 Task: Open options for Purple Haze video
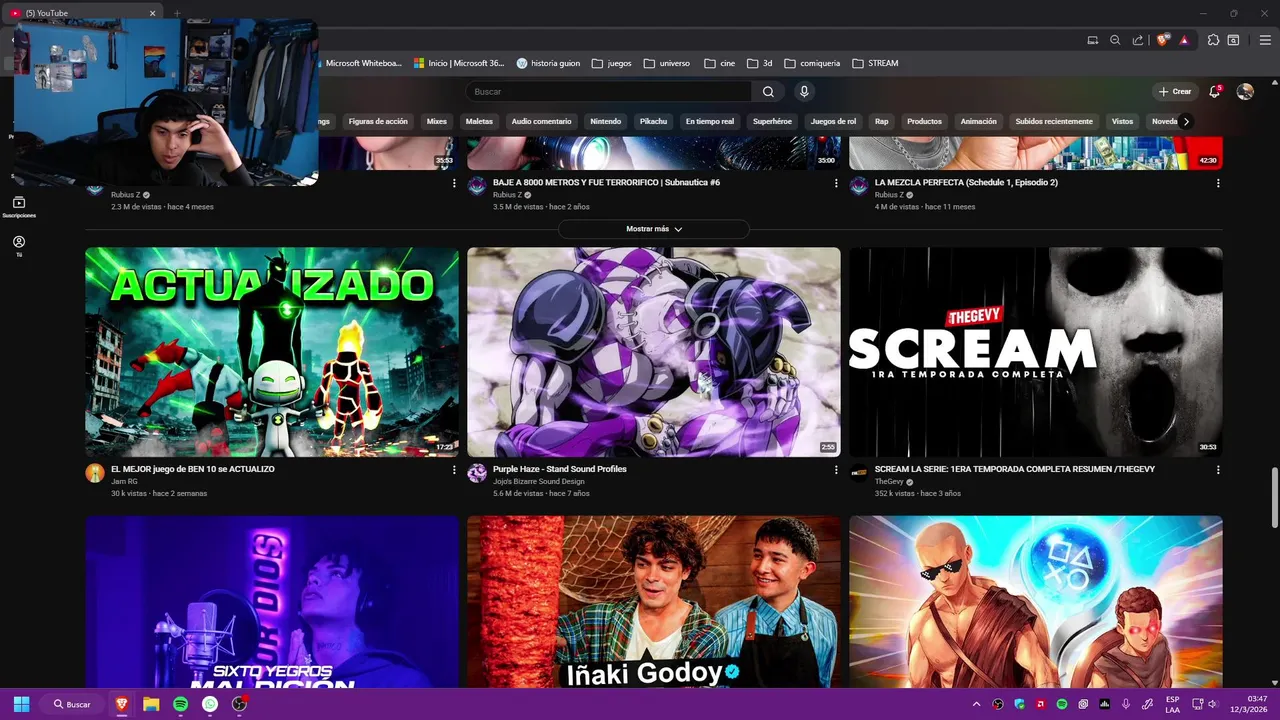836,470
